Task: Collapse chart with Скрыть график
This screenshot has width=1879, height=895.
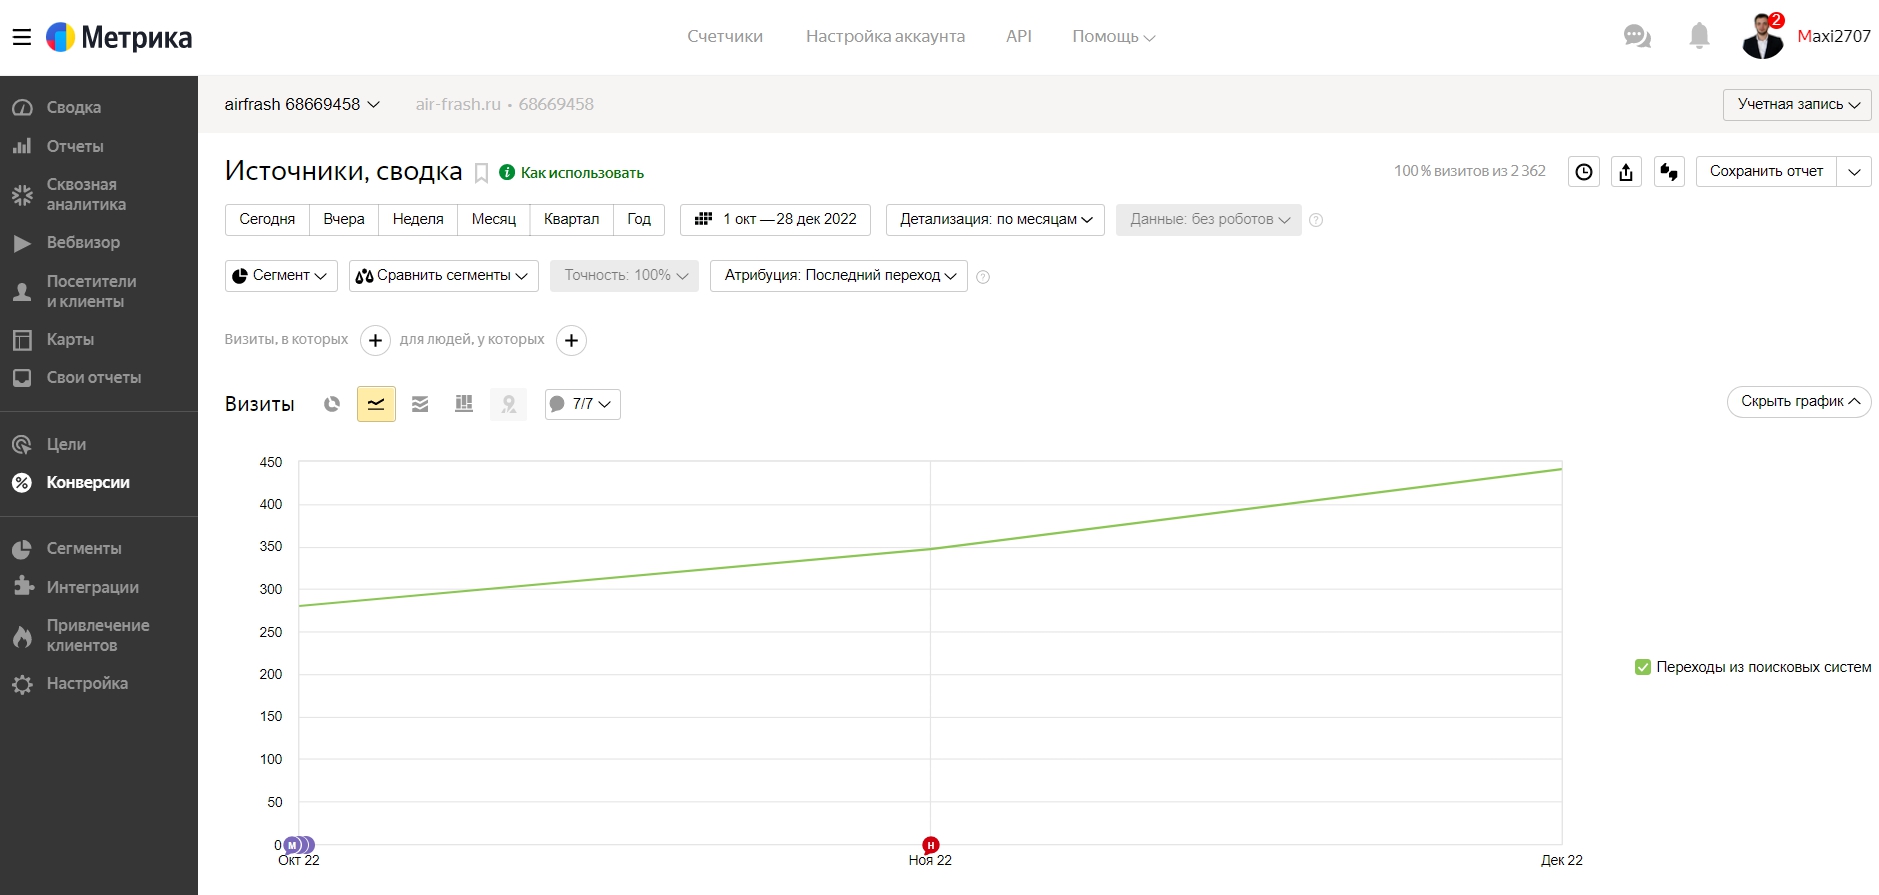Action: click(1799, 402)
